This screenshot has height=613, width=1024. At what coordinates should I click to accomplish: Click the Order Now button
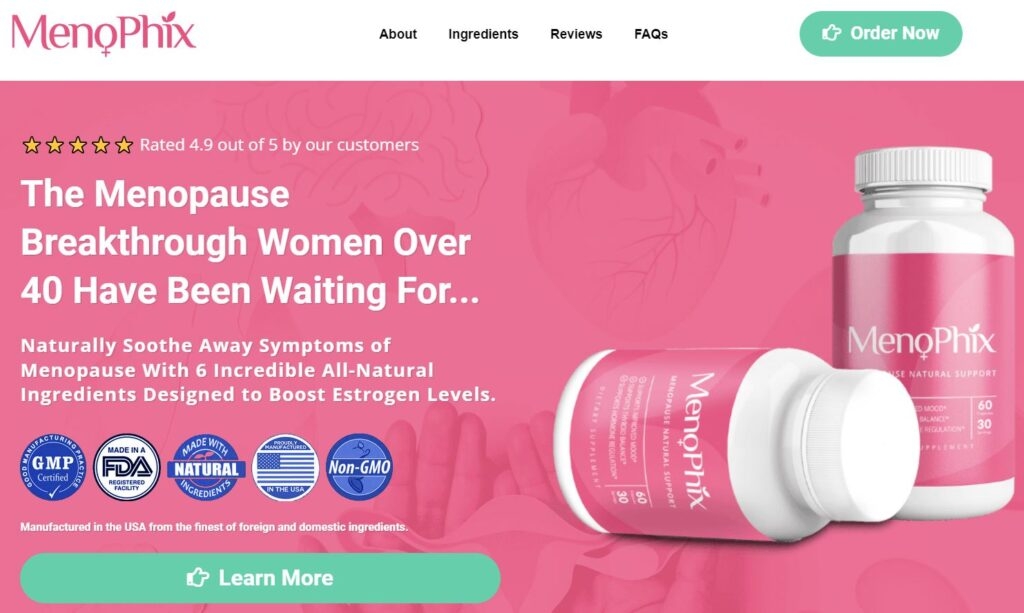880,33
